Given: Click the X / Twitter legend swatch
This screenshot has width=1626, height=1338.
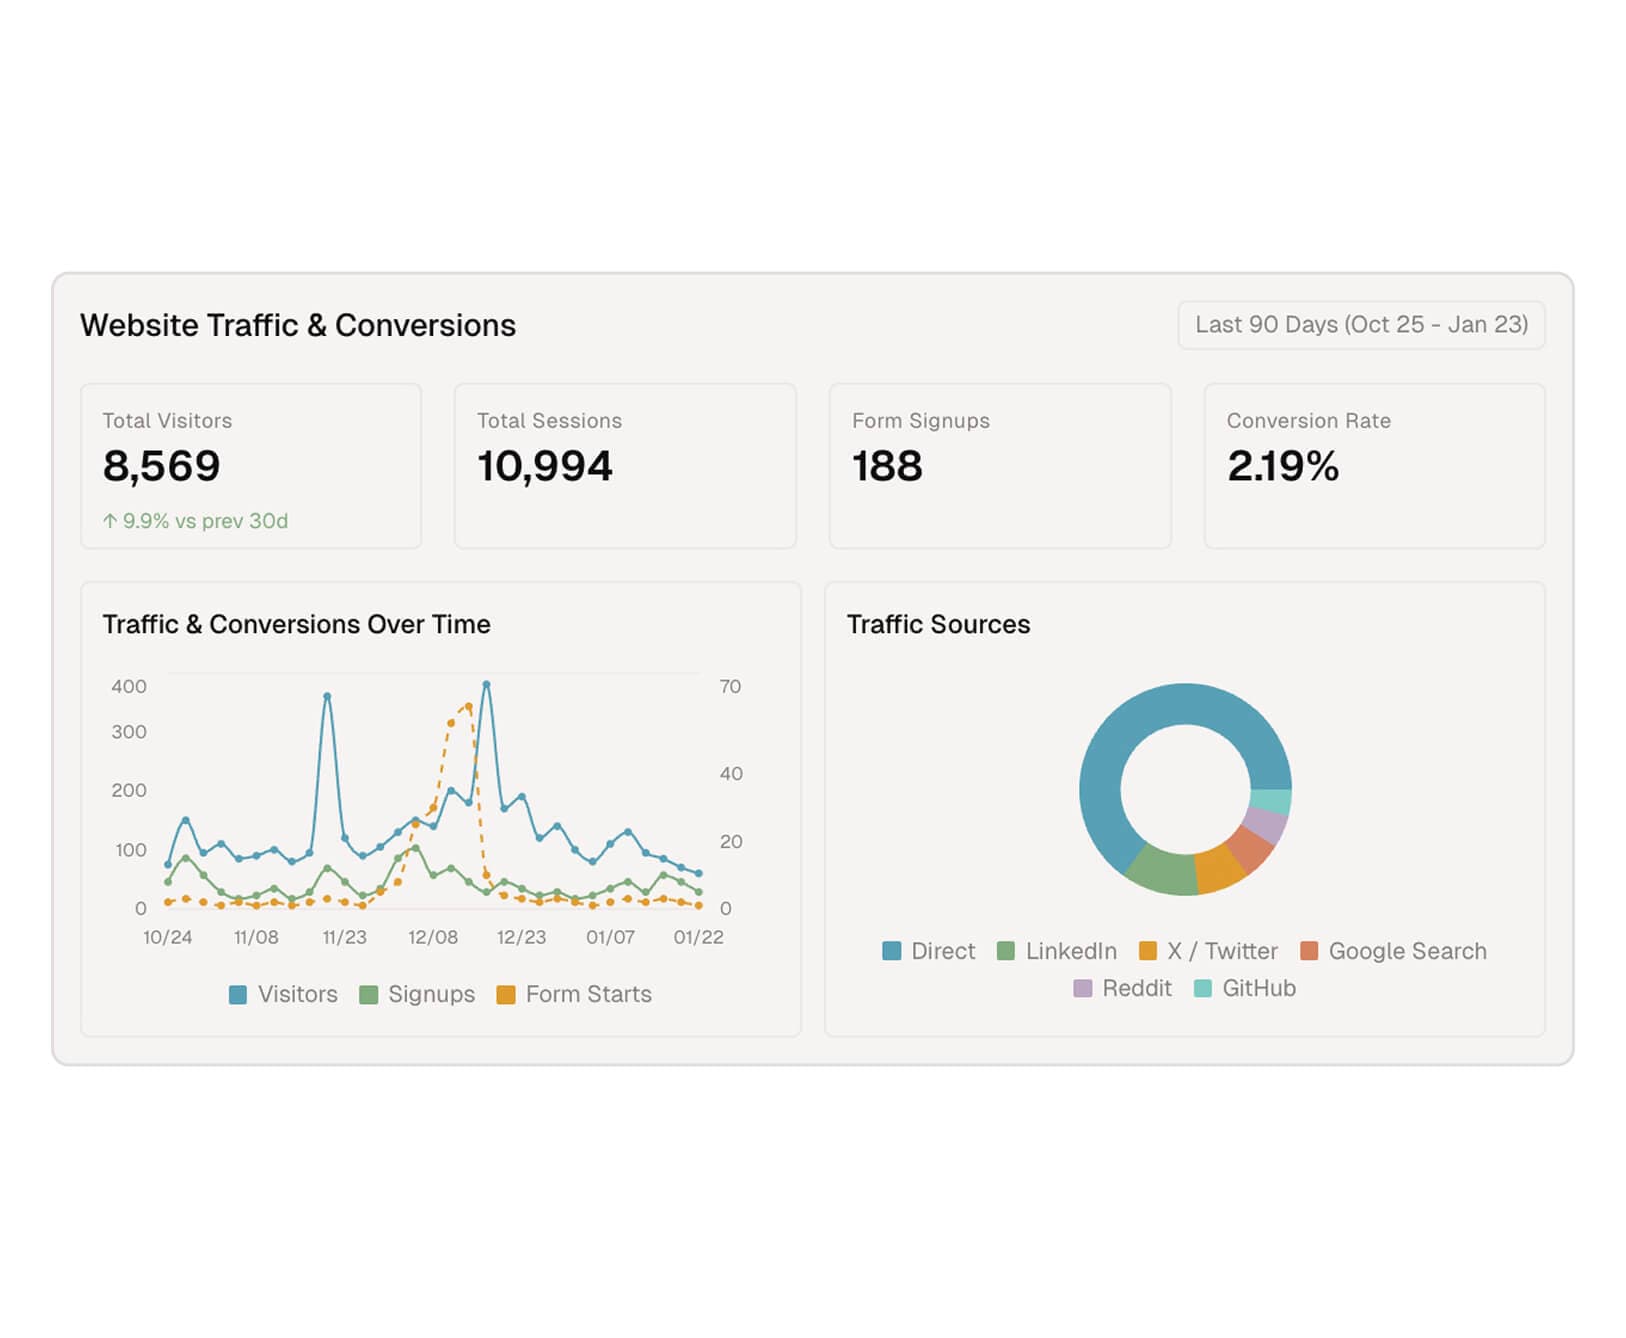Looking at the screenshot, I should (x=1149, y=951).
